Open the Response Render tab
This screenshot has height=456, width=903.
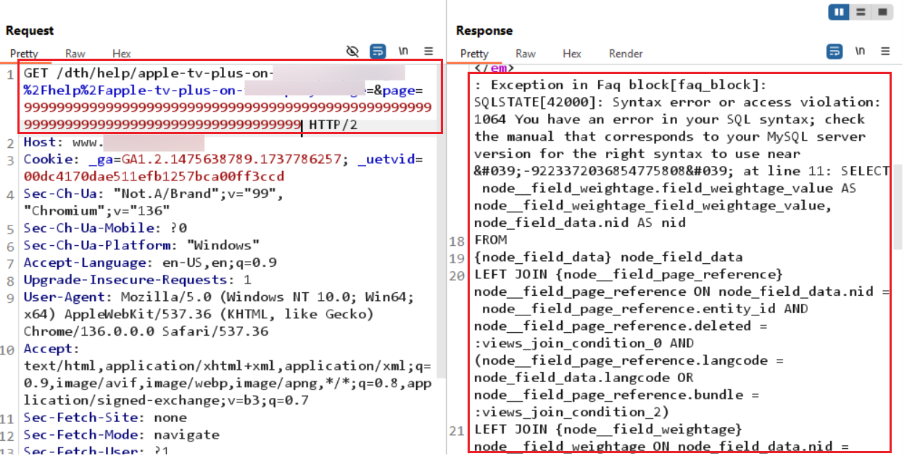[x=626, y=54]
